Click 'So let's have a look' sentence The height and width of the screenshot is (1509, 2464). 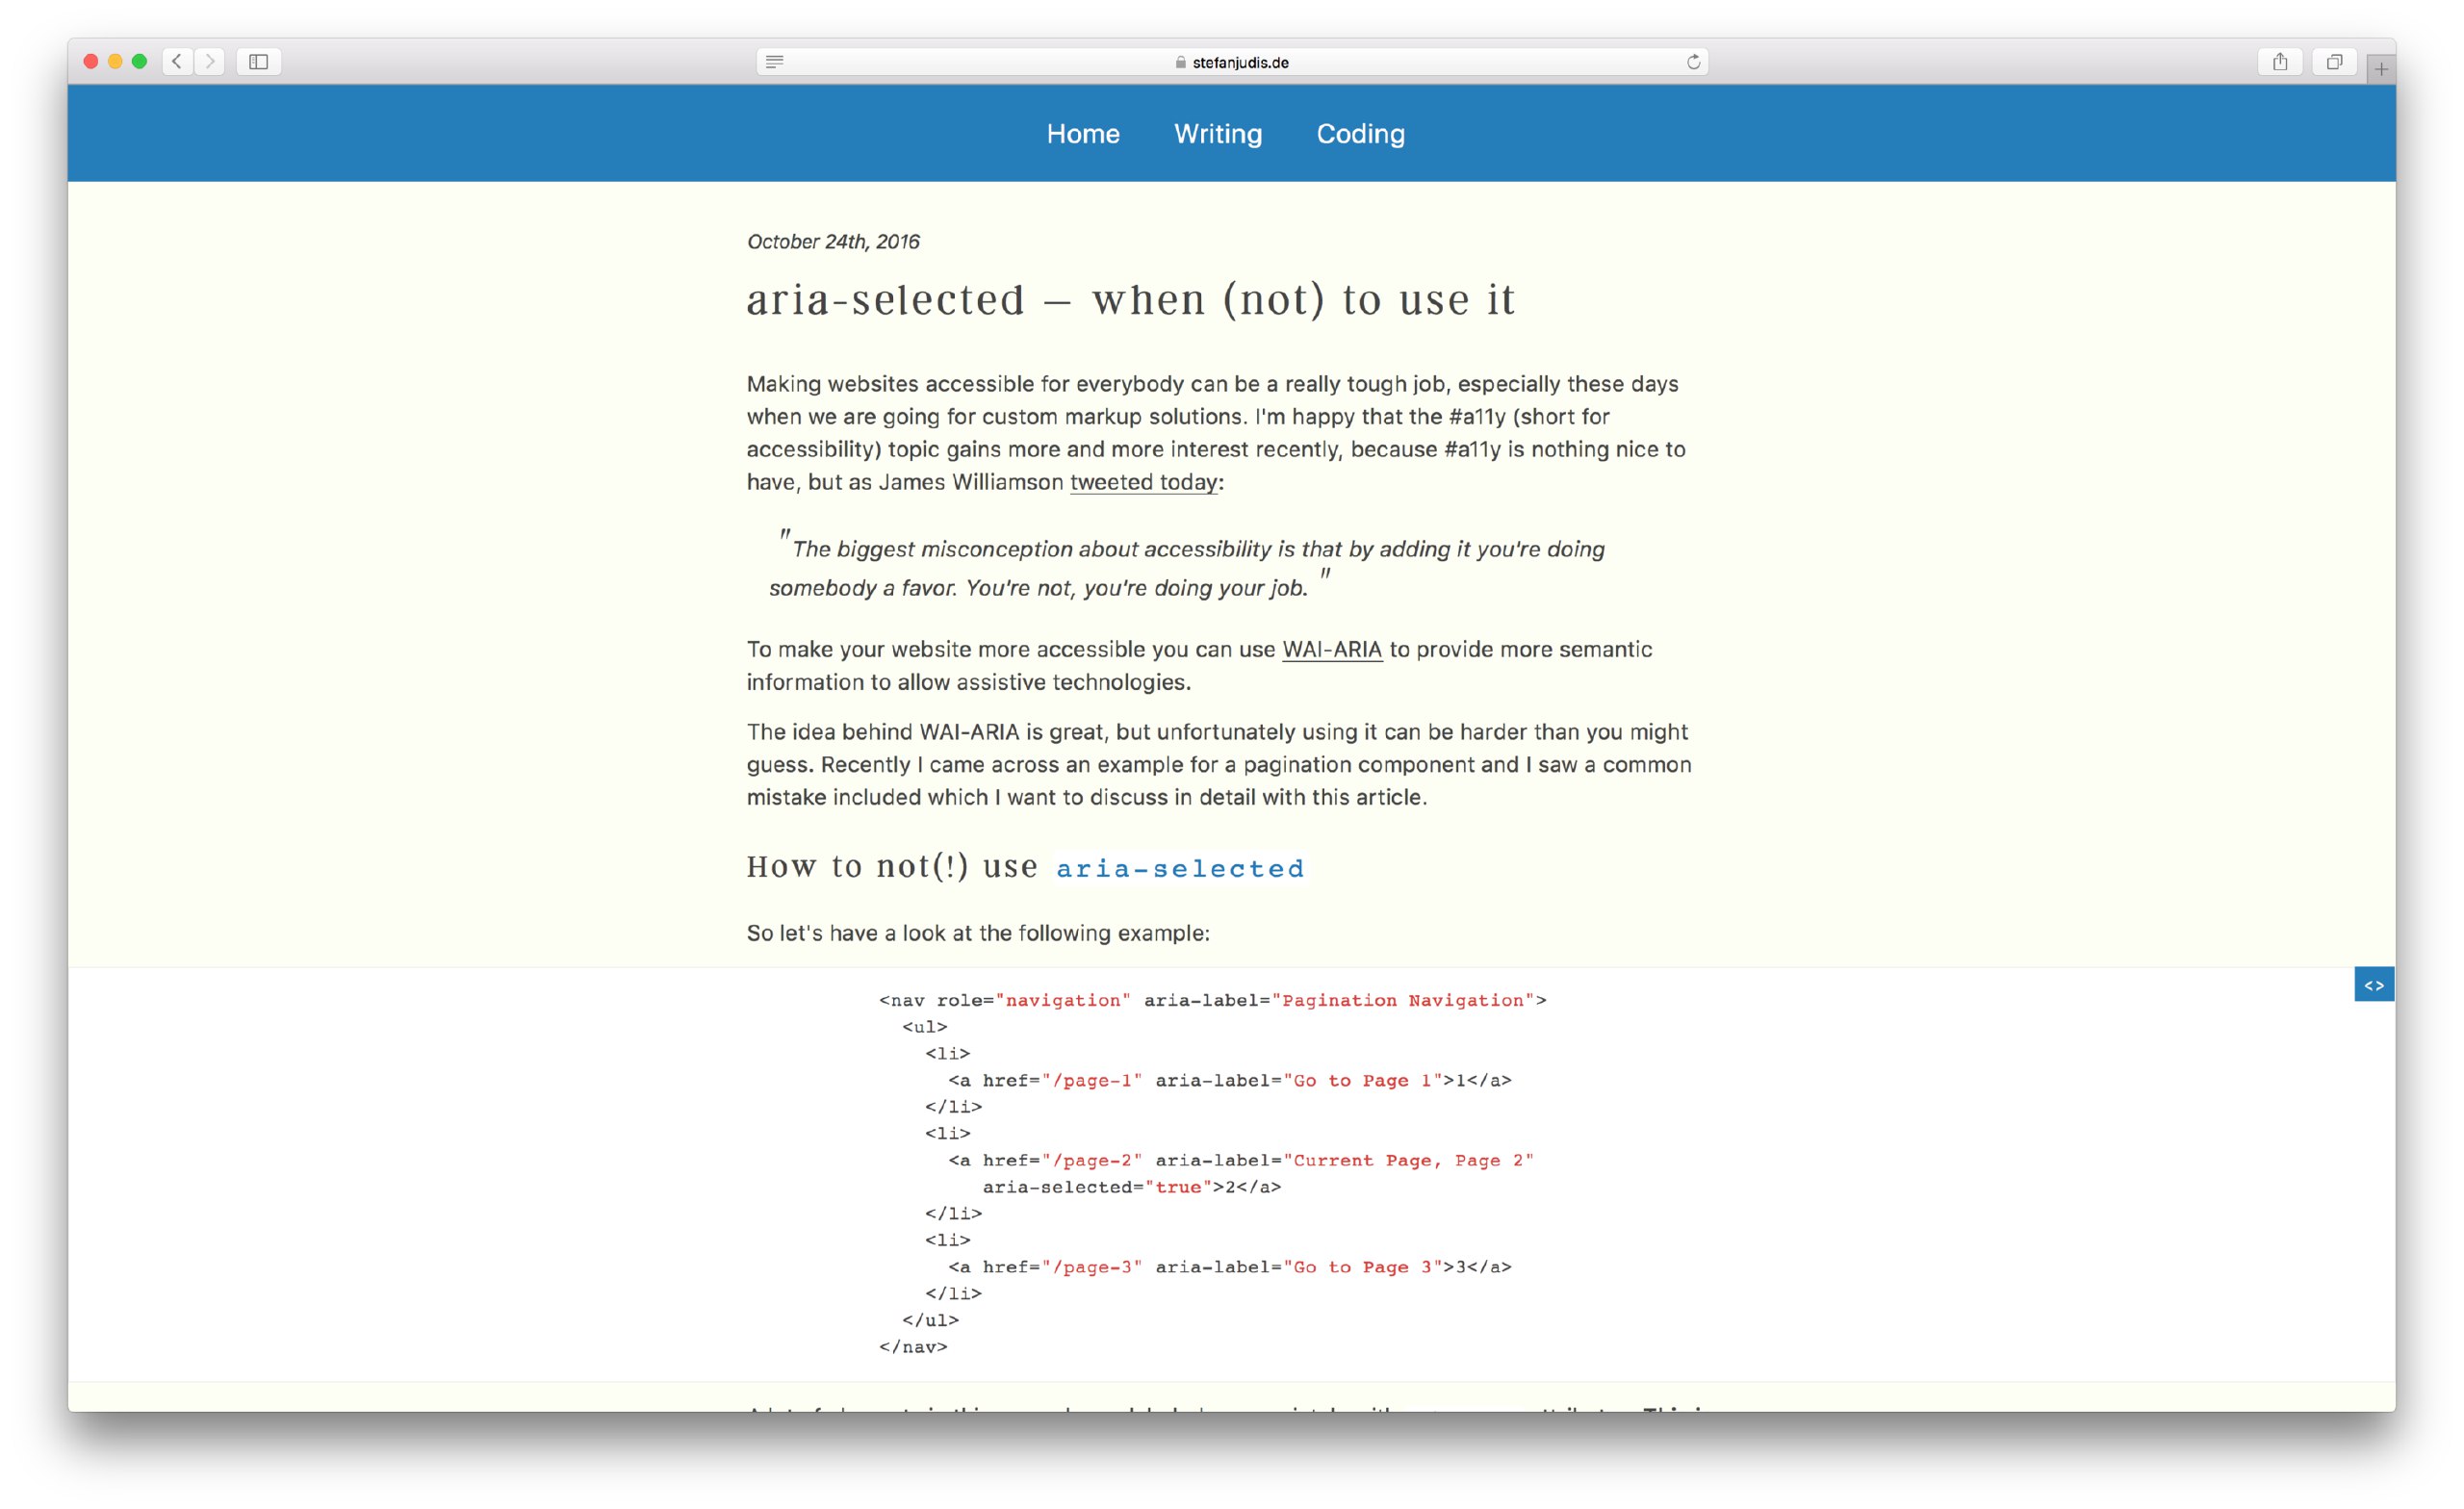pyautogui.click(x=978, y=933)
